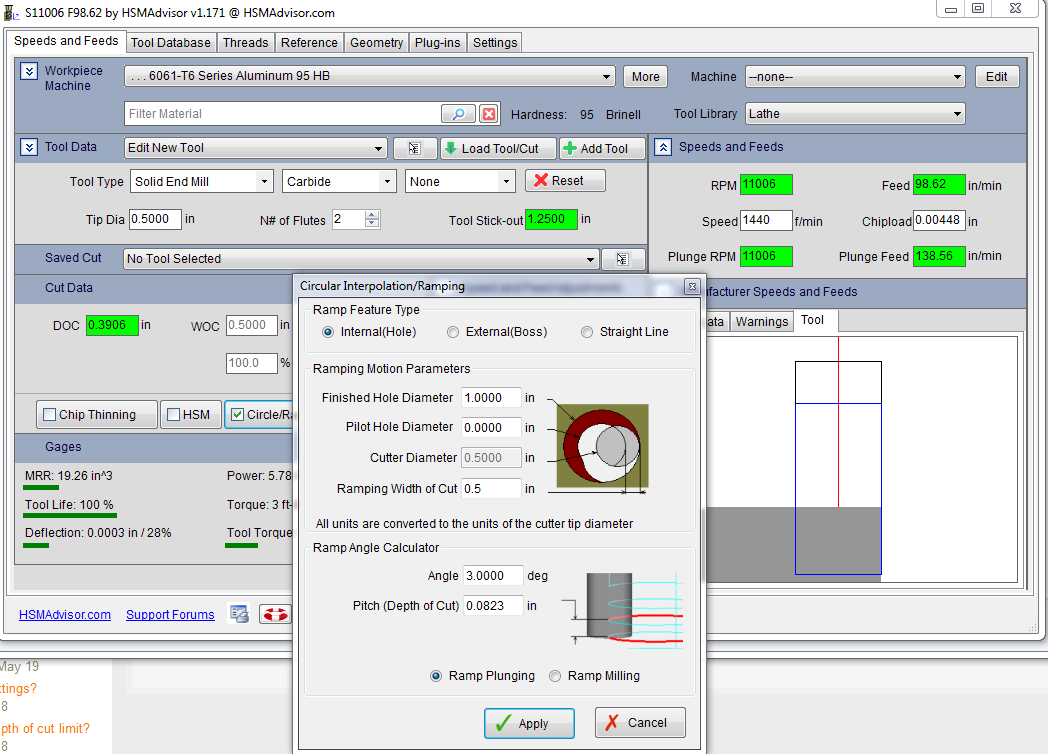Select the External(Boss) ramp feature
Image resolution: width=1048 pixels, height=754 pixels.
pyautogui.click(x=454, y=332)
